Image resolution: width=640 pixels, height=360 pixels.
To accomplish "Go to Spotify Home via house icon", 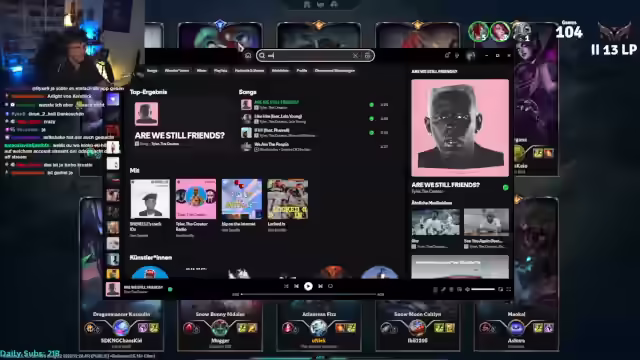I will click(x=248, y=56).
